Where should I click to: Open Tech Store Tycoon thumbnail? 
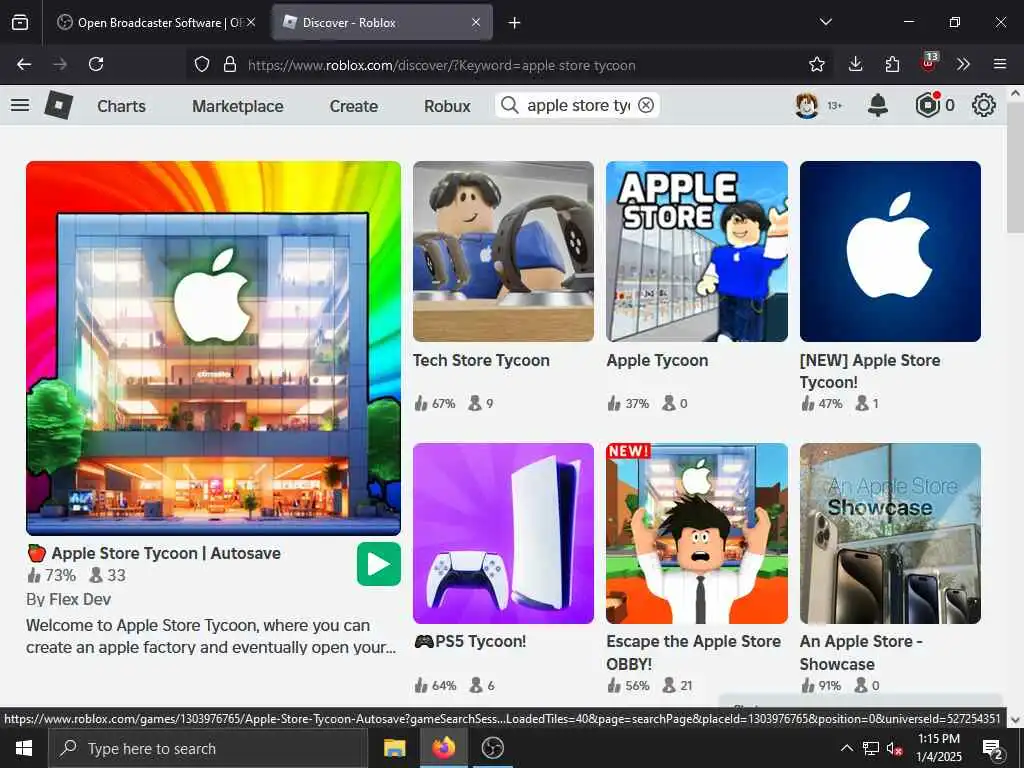[x=504, y=251]
